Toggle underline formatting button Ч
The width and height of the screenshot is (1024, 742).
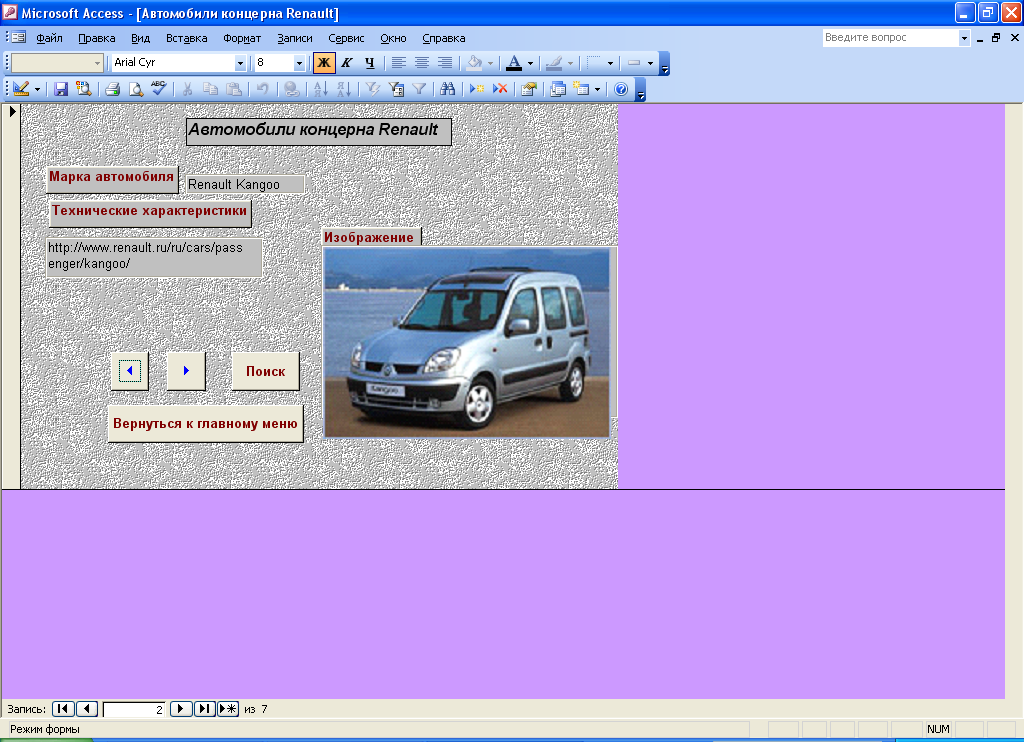[x=370, y=63]
